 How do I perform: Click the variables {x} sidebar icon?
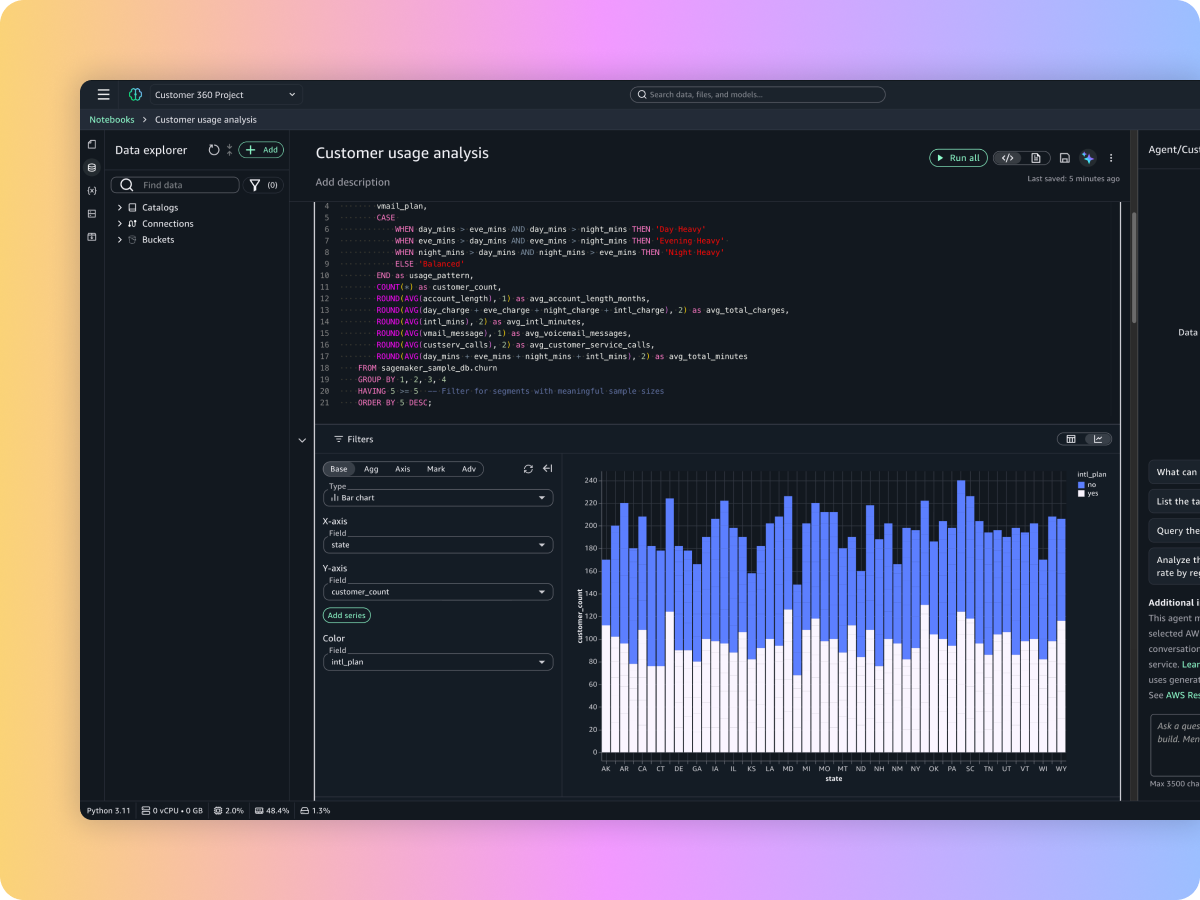(x=92, y=190)
